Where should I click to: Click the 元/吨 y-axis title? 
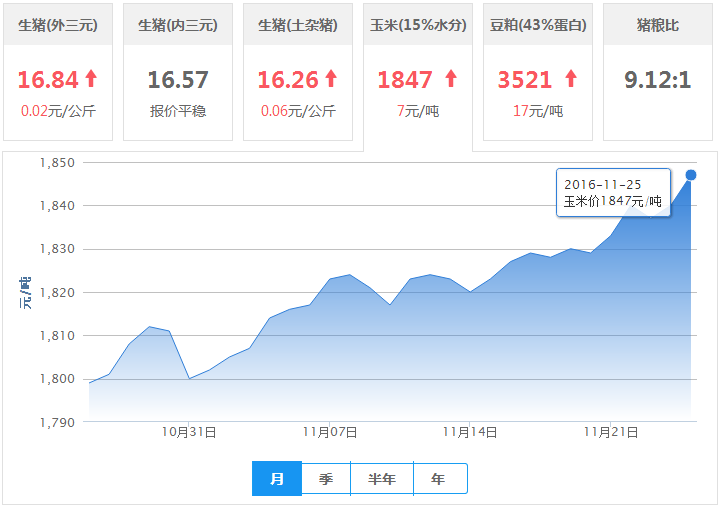pos(25,293)
